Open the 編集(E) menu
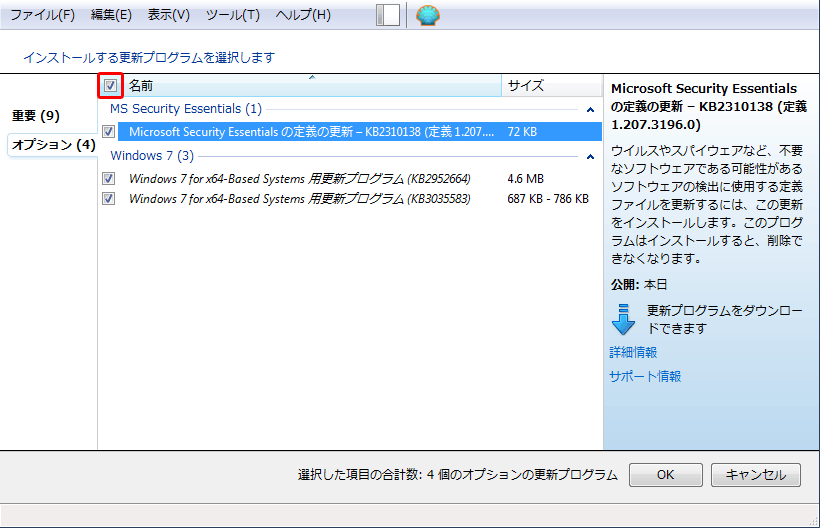The image size is (820, 528). tap(111, 15)
